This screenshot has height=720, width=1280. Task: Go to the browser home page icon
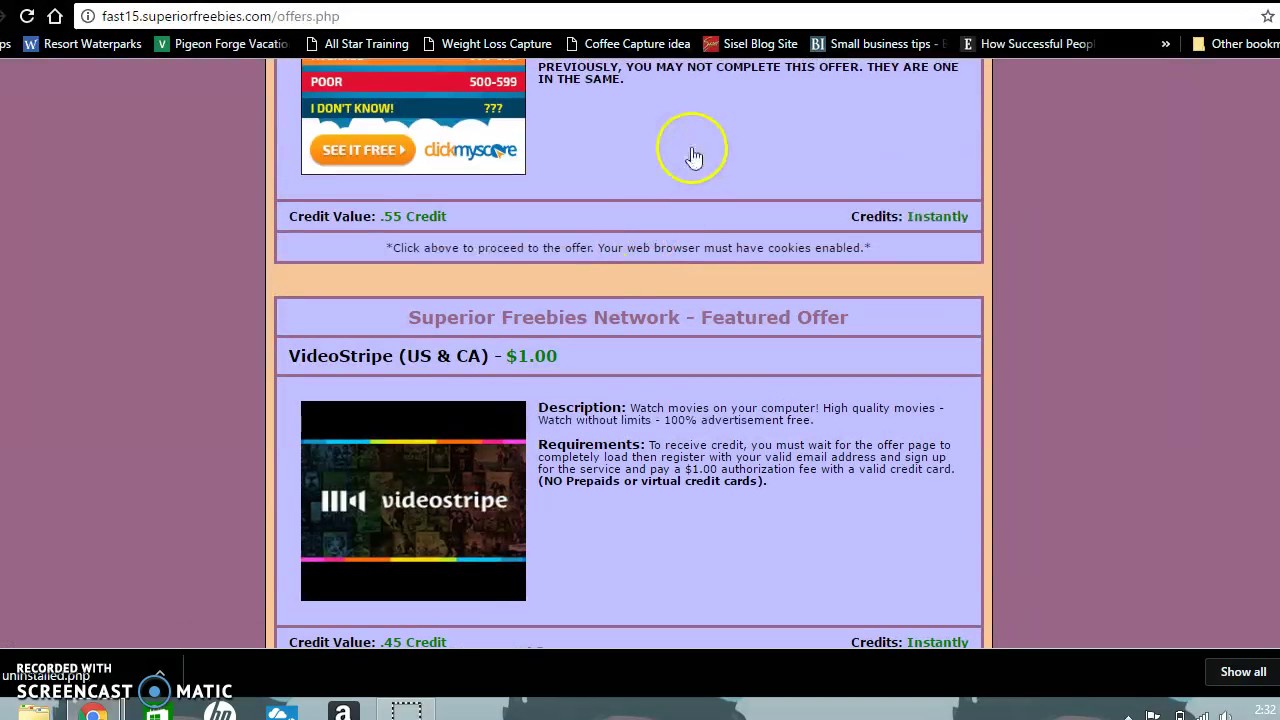tap(55, 16)
